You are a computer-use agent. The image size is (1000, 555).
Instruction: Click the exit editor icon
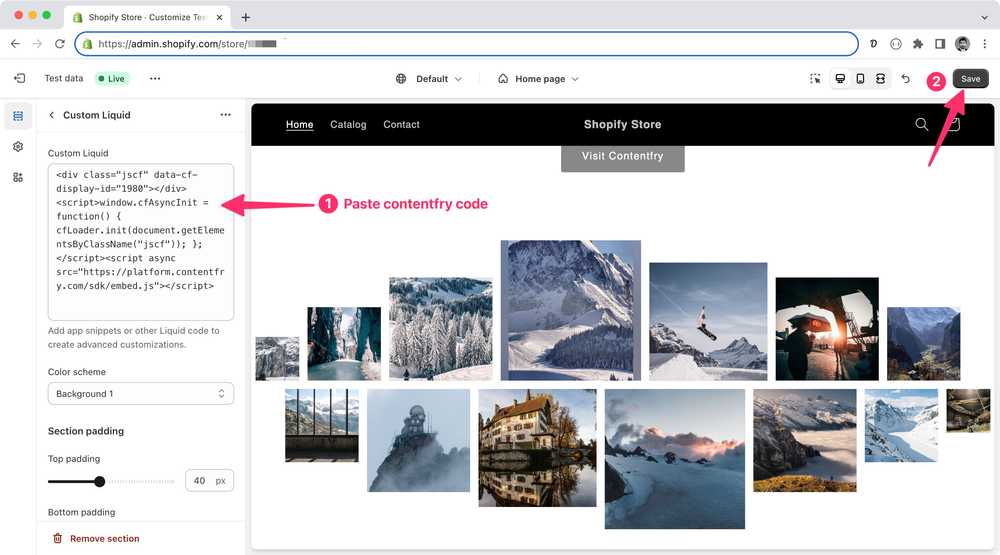coord(19,78)
